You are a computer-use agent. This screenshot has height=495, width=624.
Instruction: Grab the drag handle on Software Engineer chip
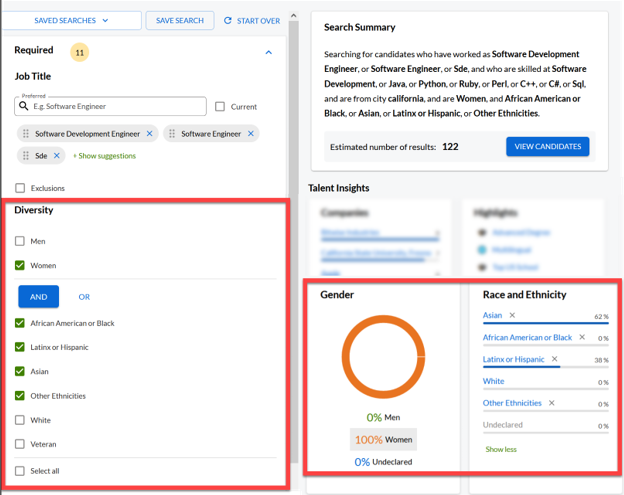click(172, 134)
